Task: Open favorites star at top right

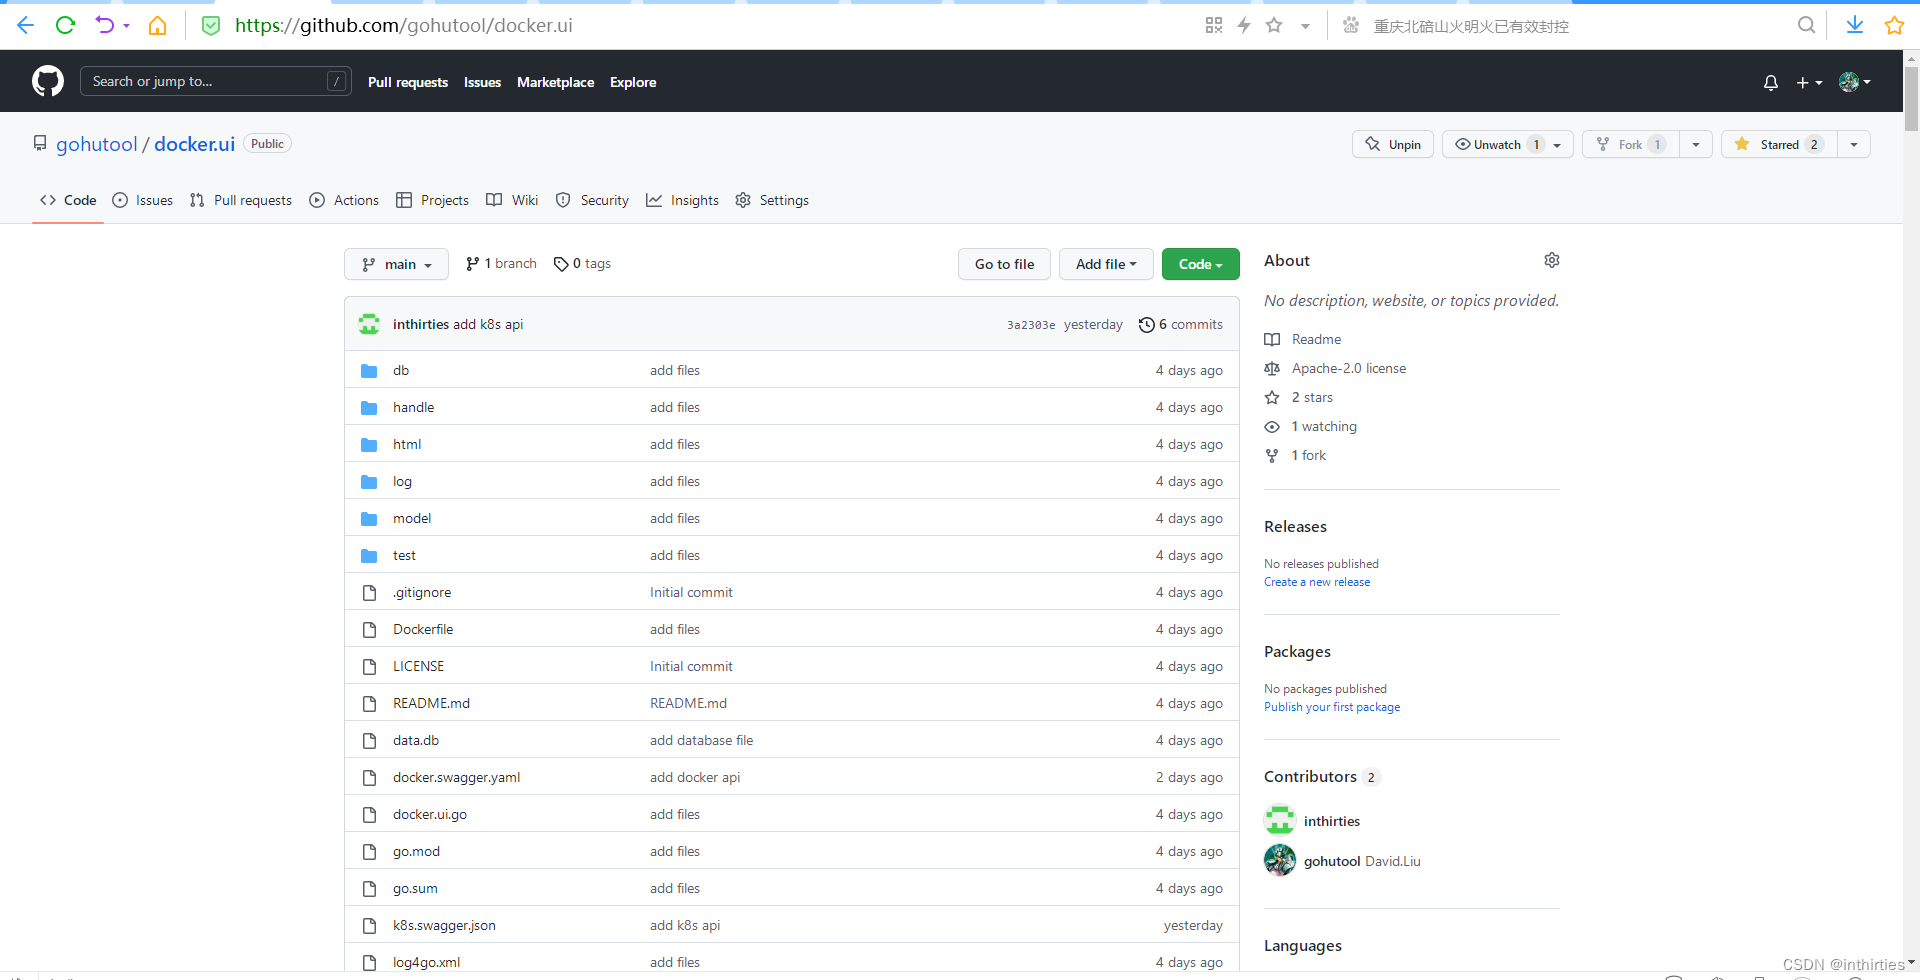Action: click(x=1894, y=25)
